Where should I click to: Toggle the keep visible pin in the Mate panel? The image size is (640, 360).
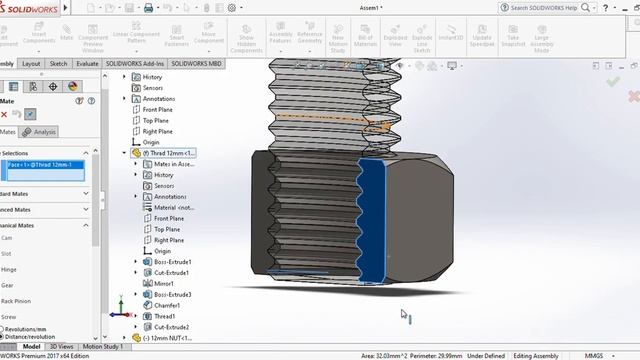30,114
